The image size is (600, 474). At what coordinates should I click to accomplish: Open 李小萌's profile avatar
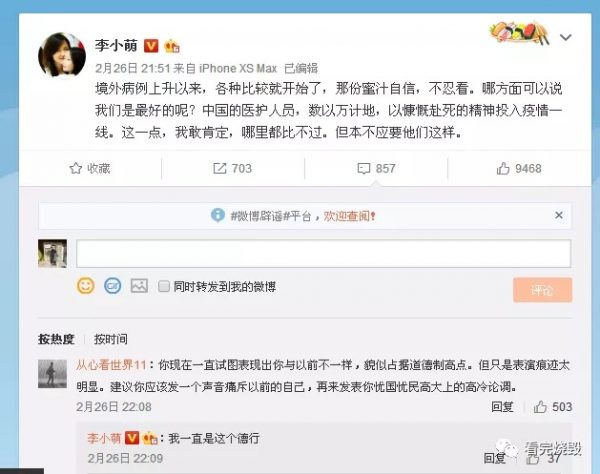click(62, 55)
